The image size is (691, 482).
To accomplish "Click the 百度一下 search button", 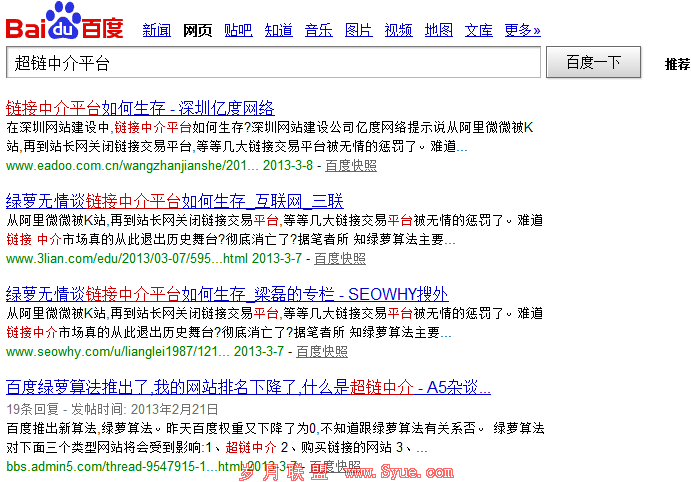I will (593, 62).
